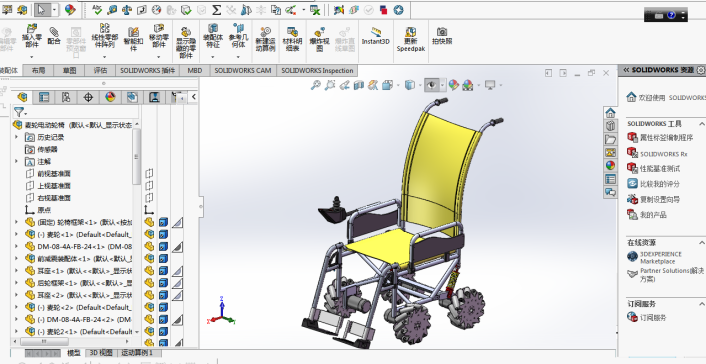Open dropdown under 线性零部件阵列
Screen dimensions: 706x364
[104, 57]
